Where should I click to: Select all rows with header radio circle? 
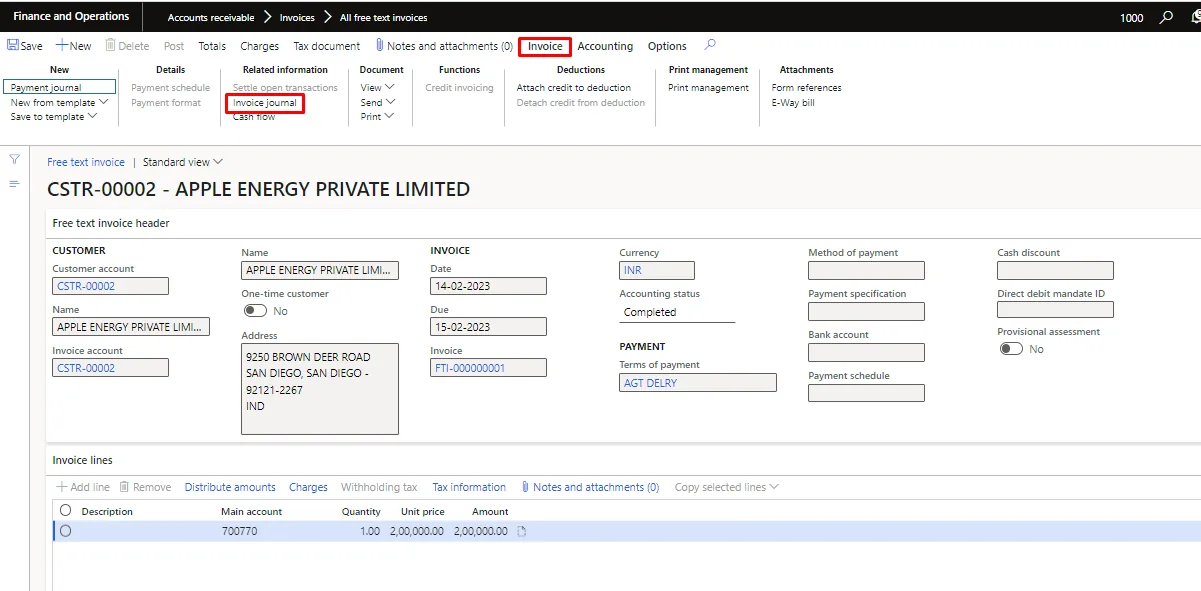(x=66, y=510)
